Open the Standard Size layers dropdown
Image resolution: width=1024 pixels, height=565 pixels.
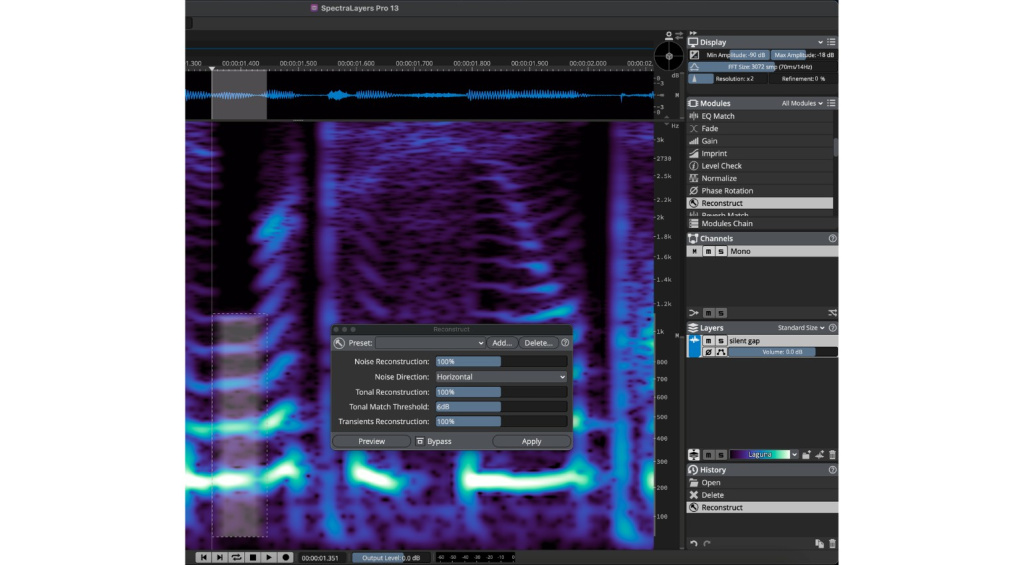tap(801, 328)
